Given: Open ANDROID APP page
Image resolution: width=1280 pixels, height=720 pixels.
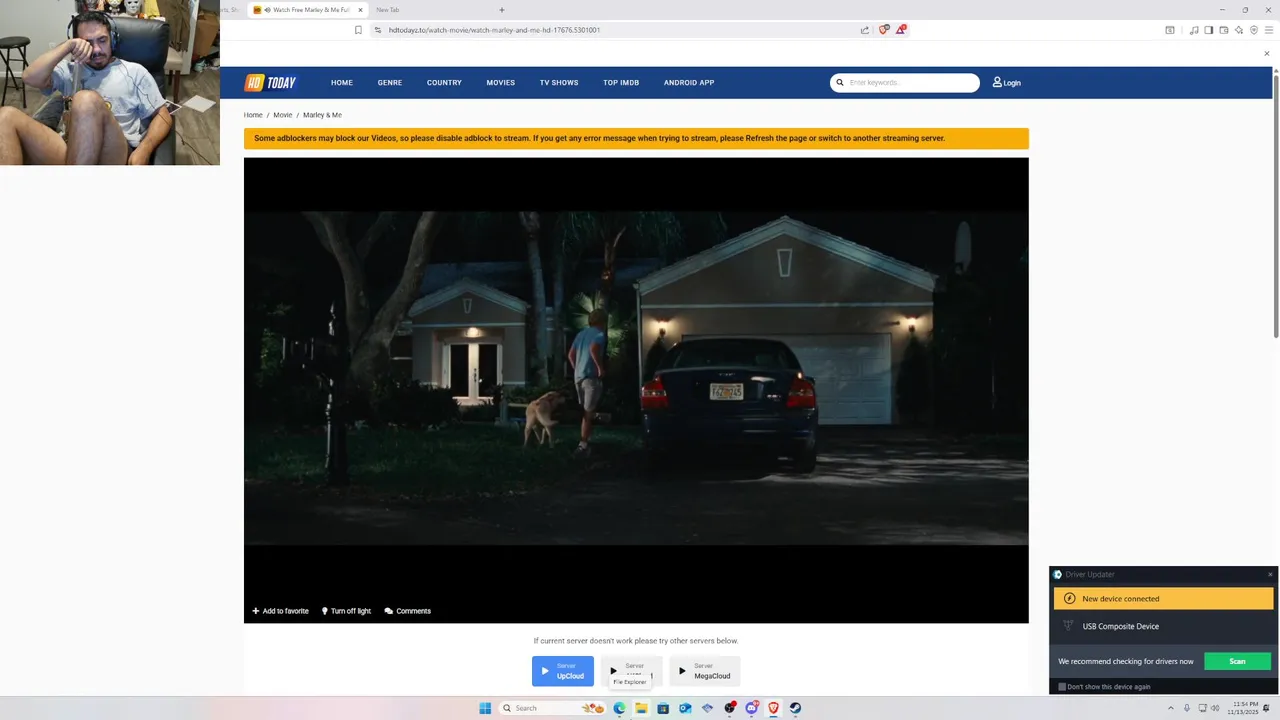Looking at the screenshot, I should tap(689, 83).
